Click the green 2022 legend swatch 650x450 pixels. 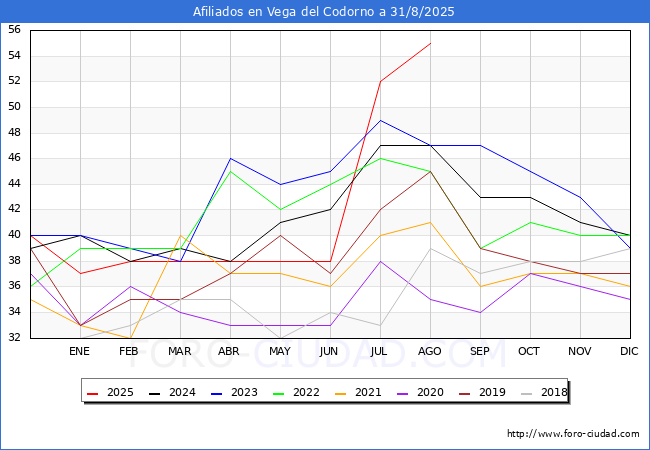pos(279,393)
